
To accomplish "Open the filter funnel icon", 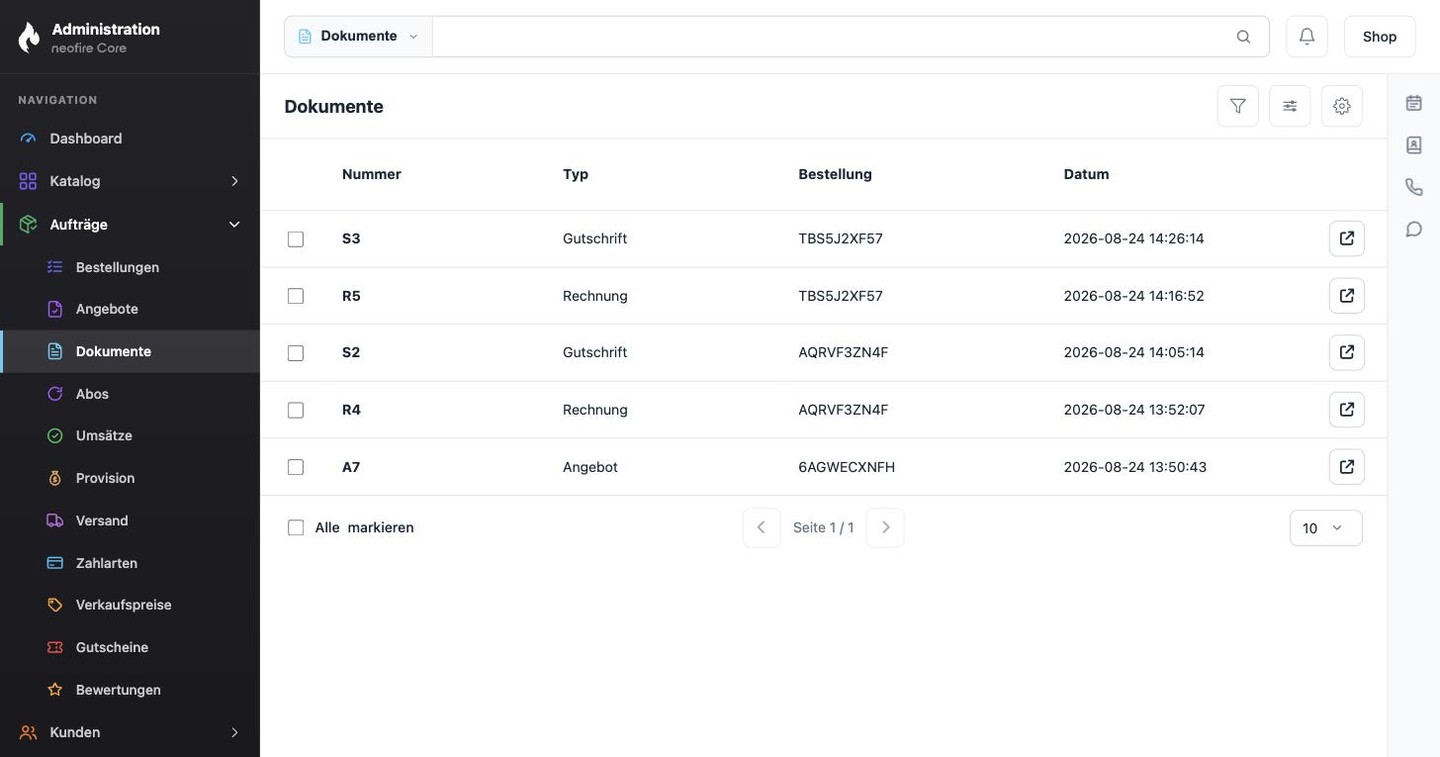I will click(x=1238, y=106).
